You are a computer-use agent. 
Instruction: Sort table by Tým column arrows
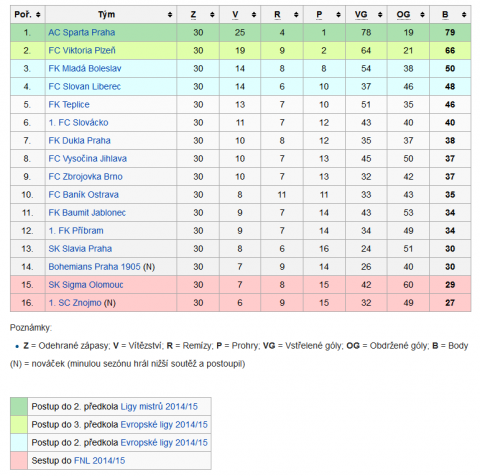click(x=170, y=15)
